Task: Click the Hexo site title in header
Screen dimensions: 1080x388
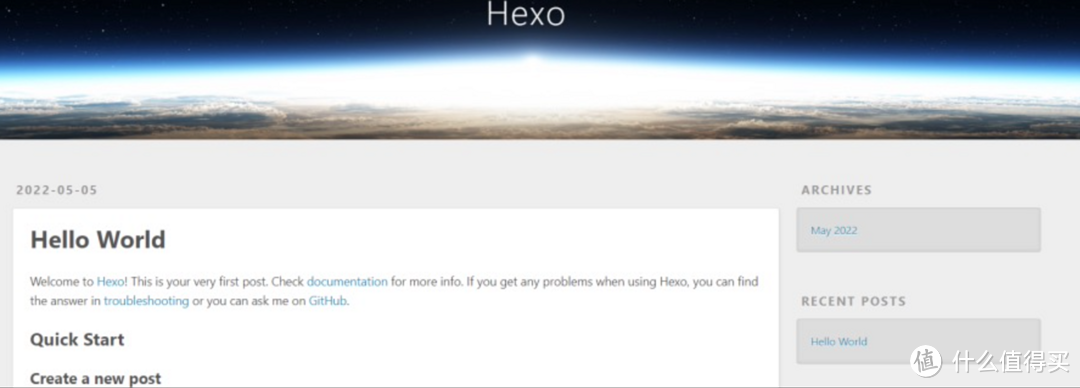Action: click(x=526, y=14)
